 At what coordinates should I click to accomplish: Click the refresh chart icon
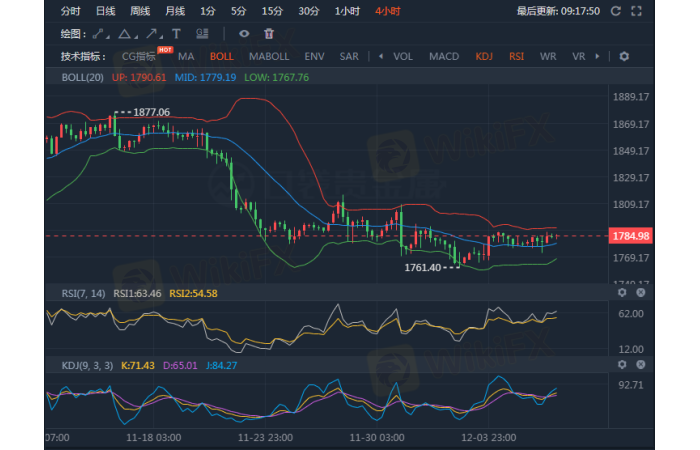coord(614,11)
